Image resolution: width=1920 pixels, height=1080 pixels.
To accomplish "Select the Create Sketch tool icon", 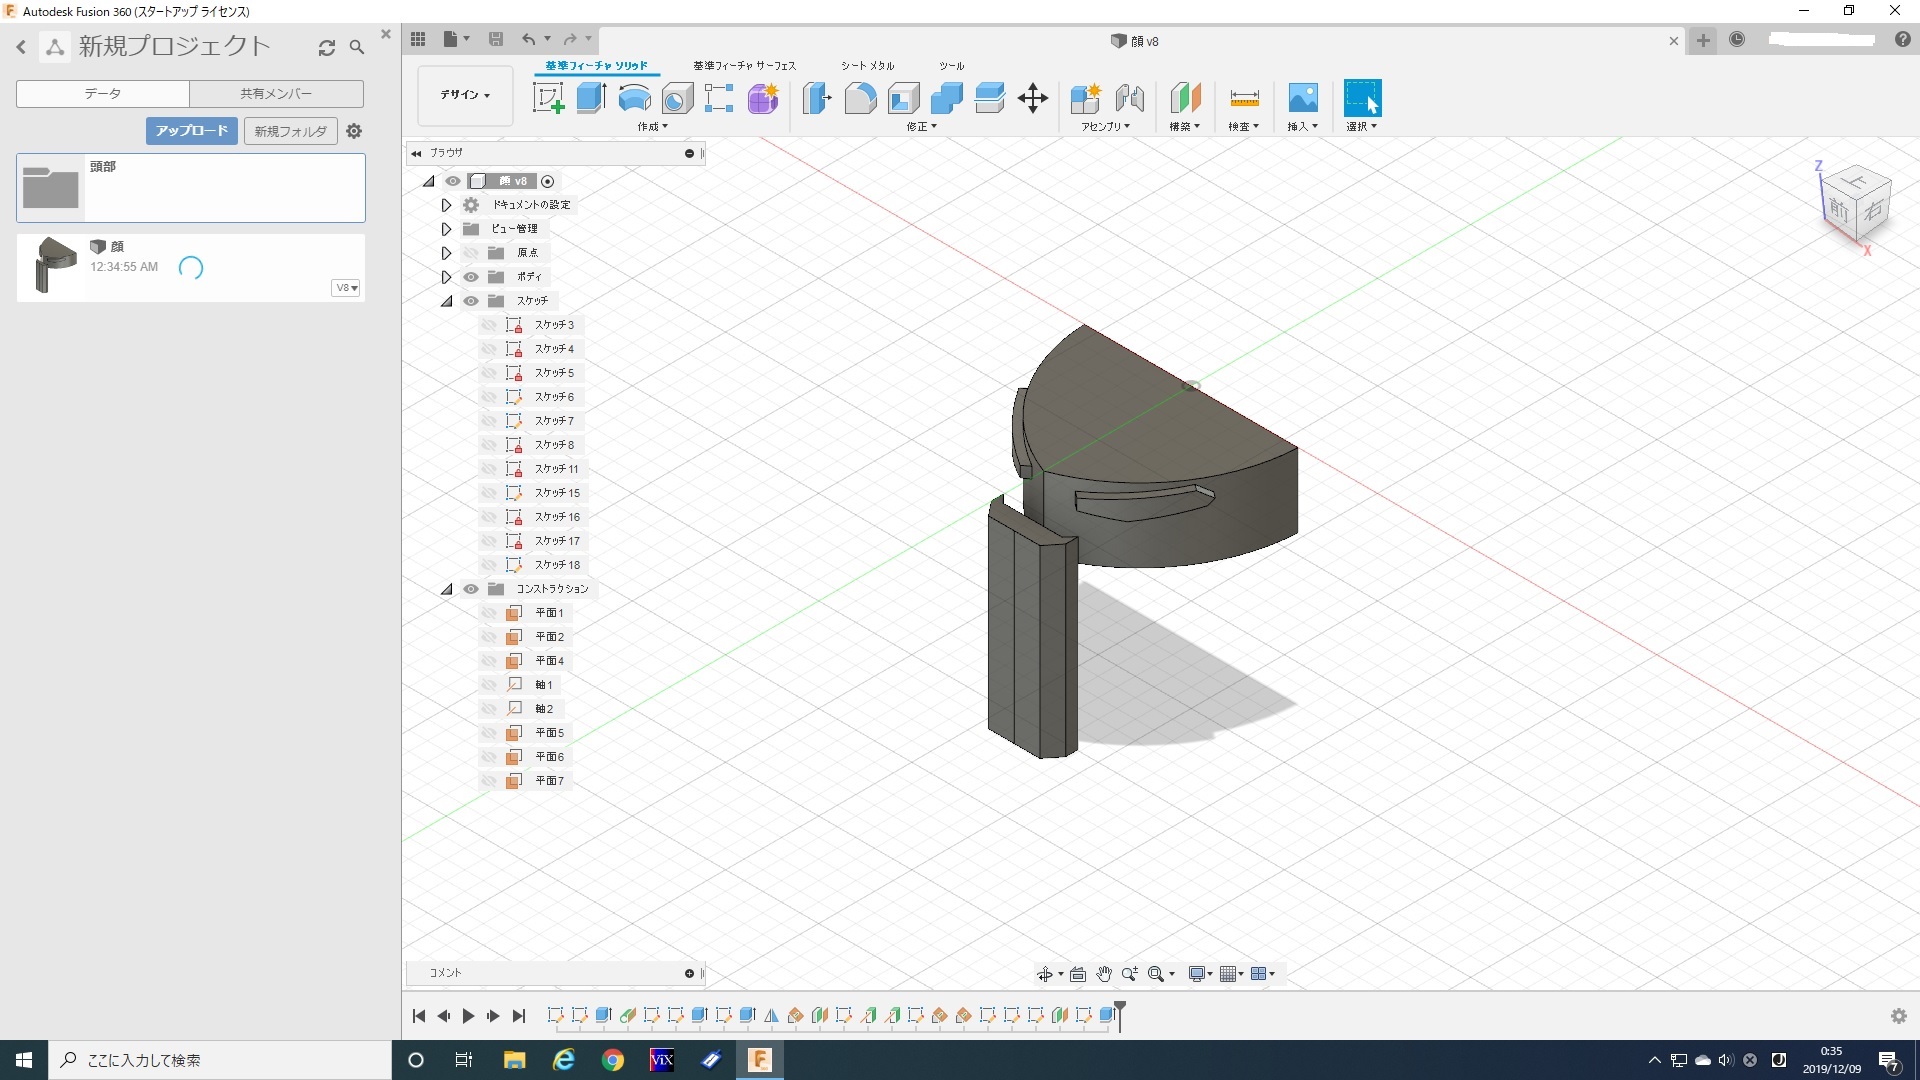I will pos(548,98).
